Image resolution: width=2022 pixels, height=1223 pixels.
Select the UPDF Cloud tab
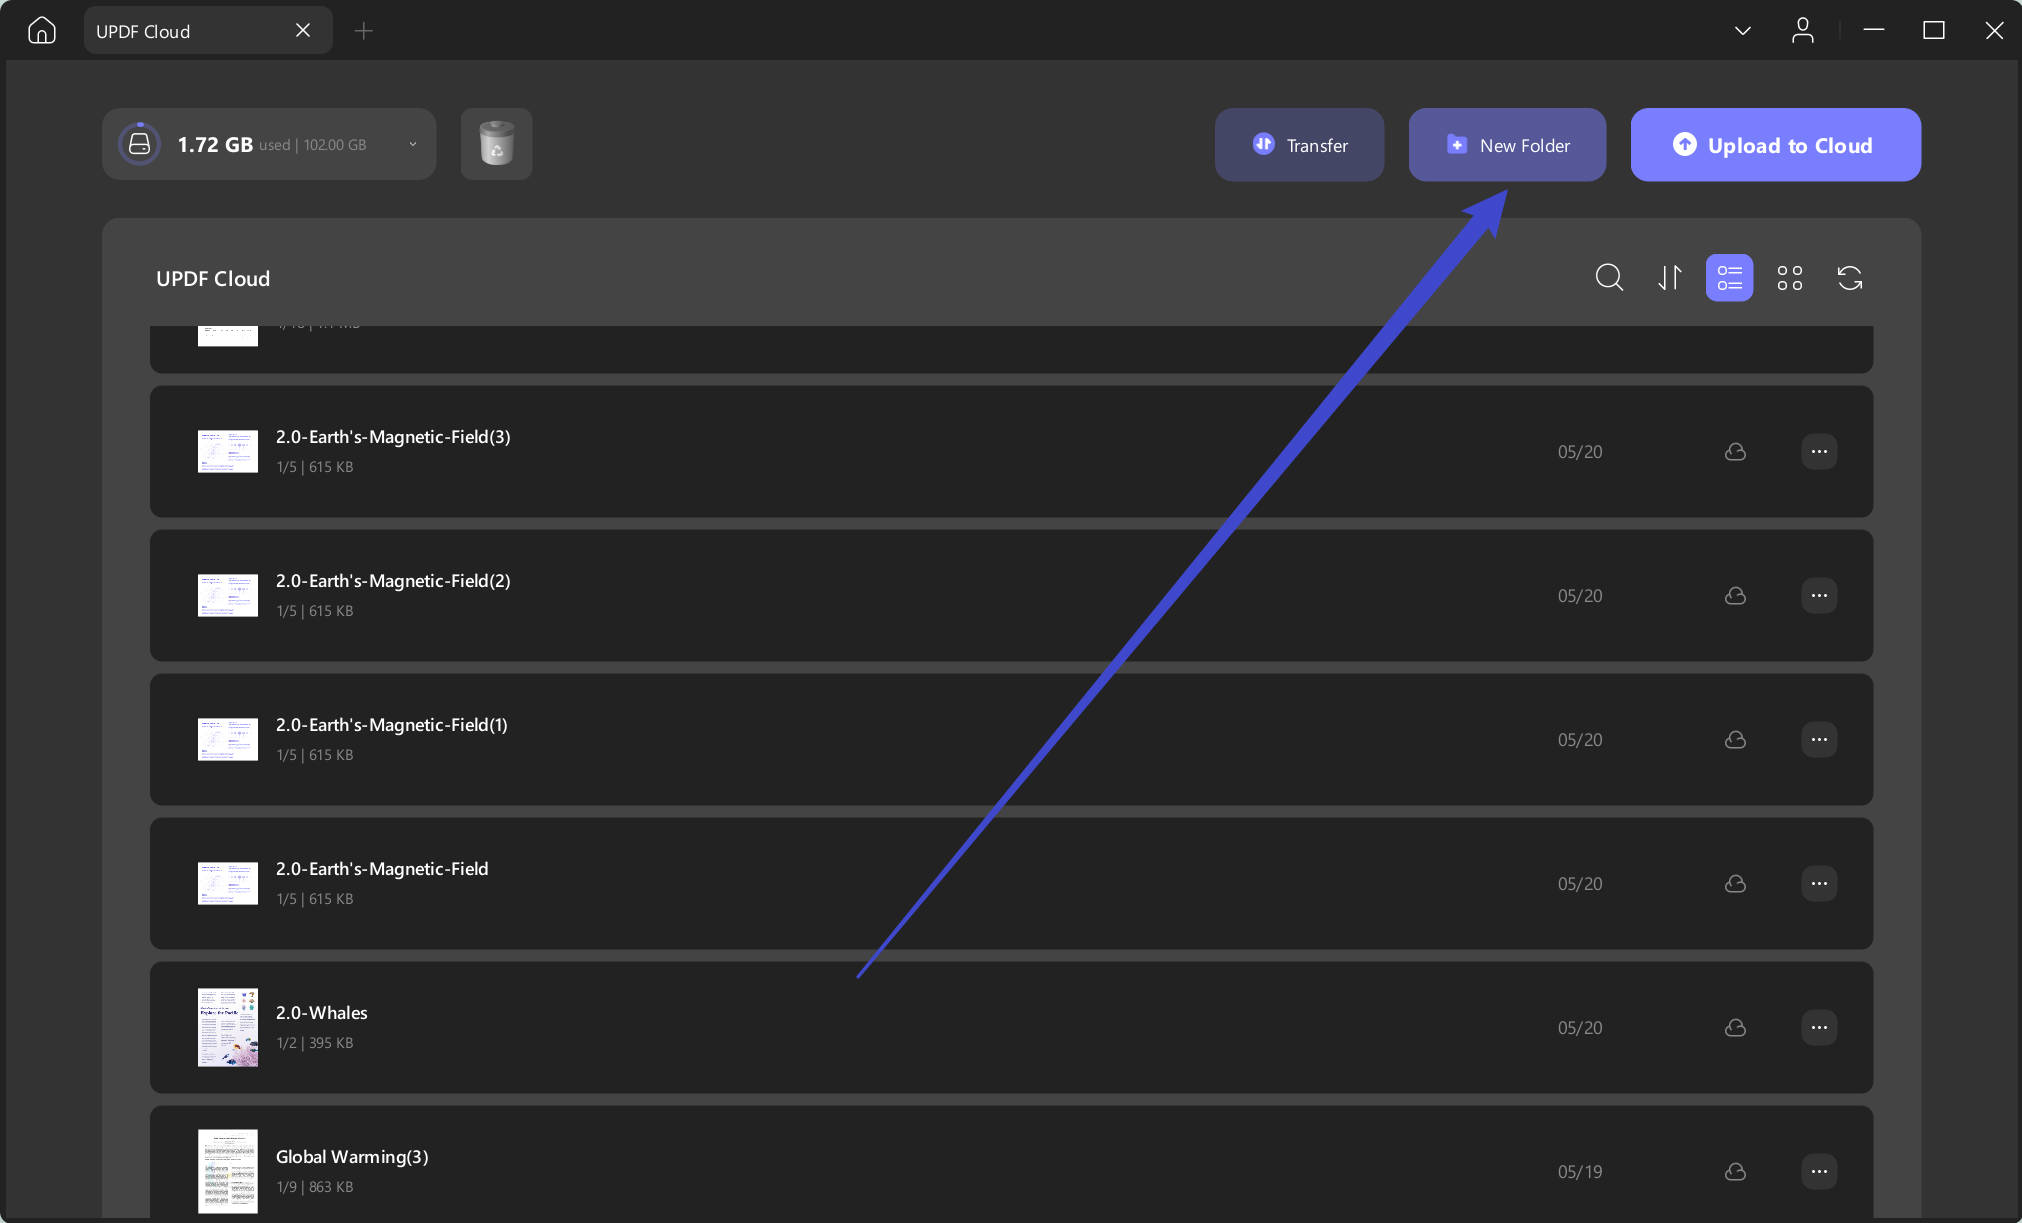[208, 31]
